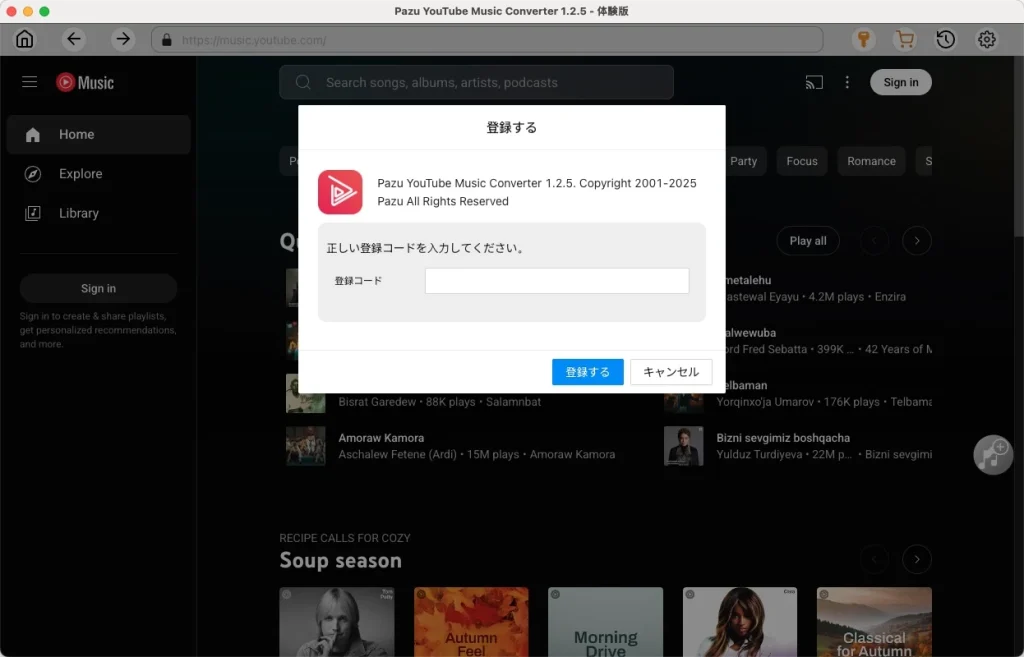Navigate forward with the right arrow
1024x657 pixels.
pyautogui.click(x=122, y=39)
